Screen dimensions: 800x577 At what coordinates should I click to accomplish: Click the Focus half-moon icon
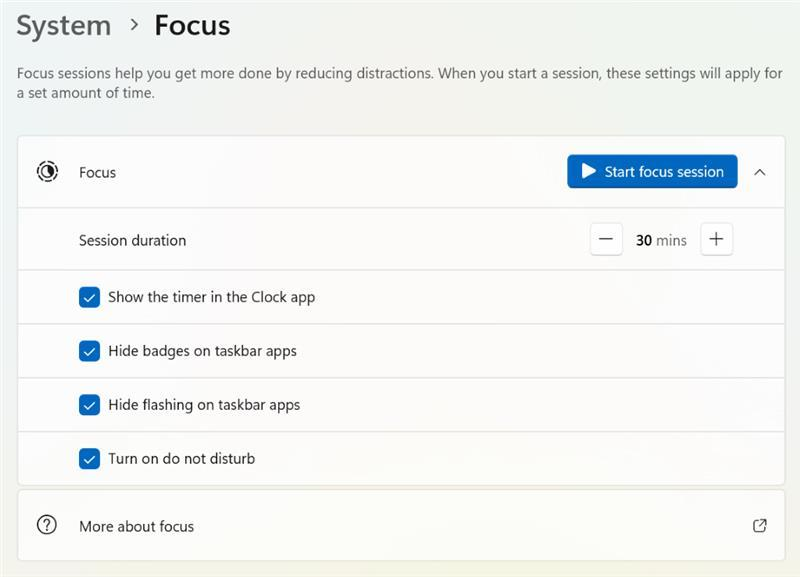pos(47,172)
